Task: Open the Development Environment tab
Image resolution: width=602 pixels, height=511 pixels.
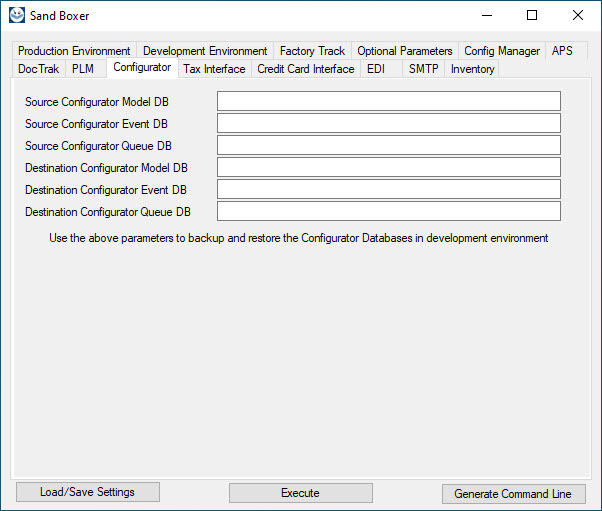Action: tap(205, 51)
